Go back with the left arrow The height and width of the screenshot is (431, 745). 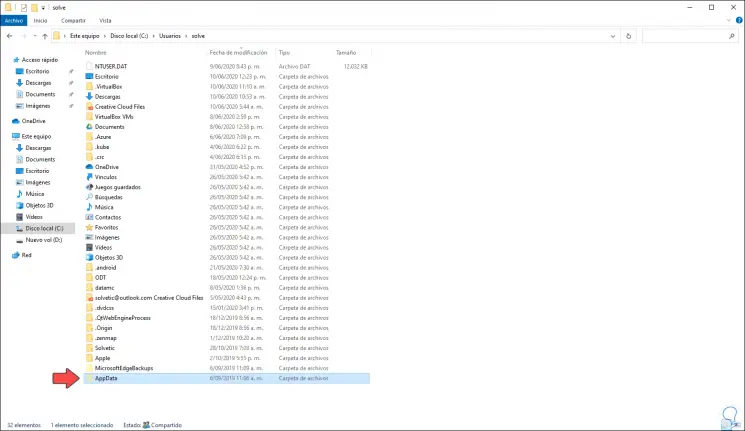coord(10,36)
